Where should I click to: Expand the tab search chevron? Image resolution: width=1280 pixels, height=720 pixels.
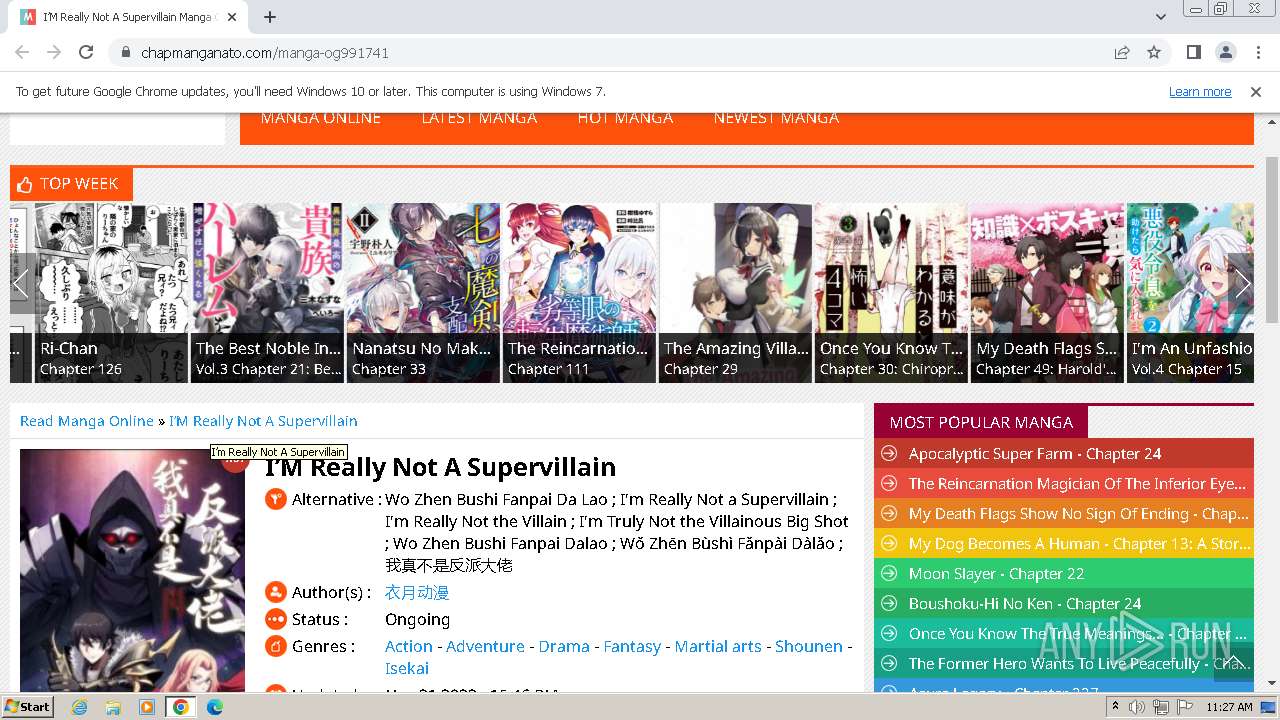tap(1160, 17)
